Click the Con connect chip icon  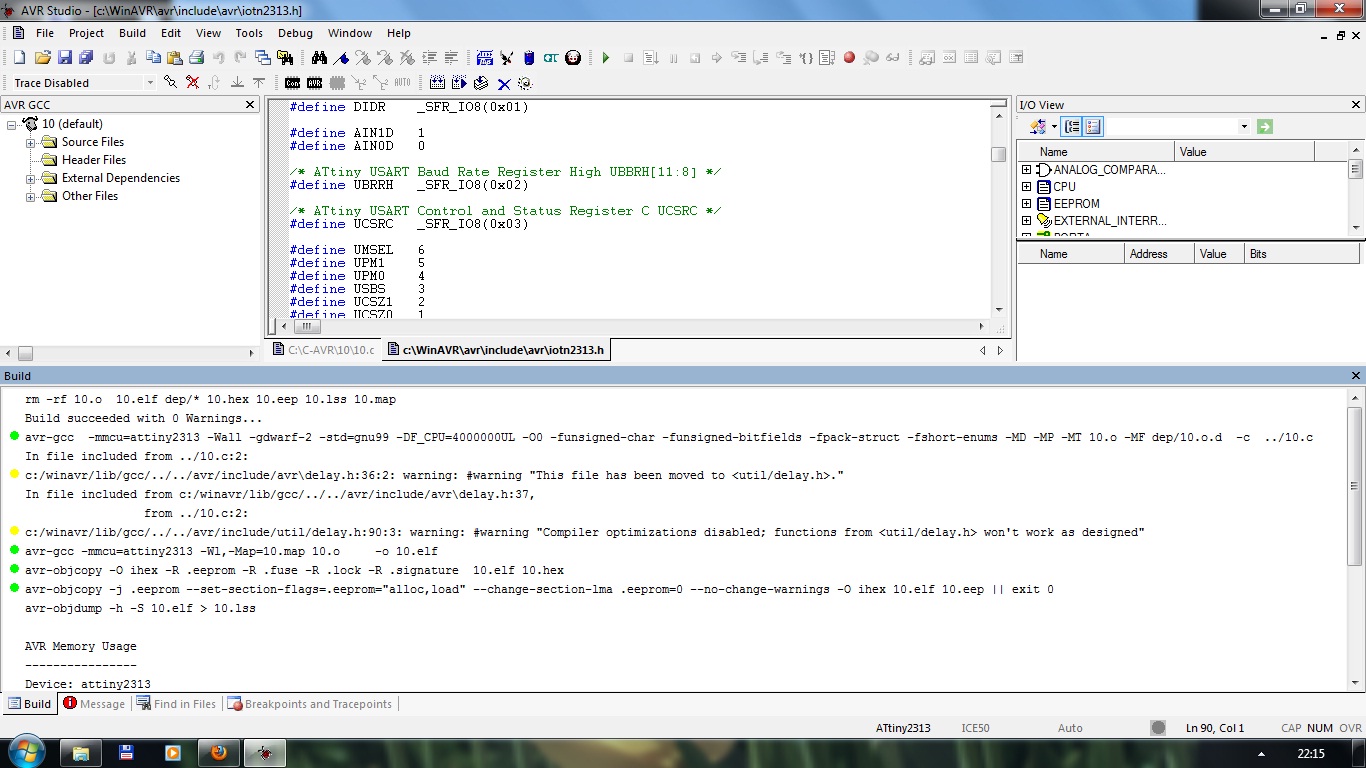click(x=292, y=83)
